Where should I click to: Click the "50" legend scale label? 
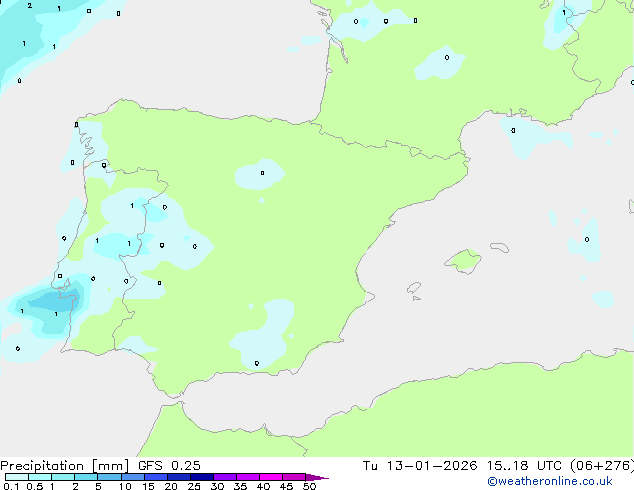click(309, 486)
